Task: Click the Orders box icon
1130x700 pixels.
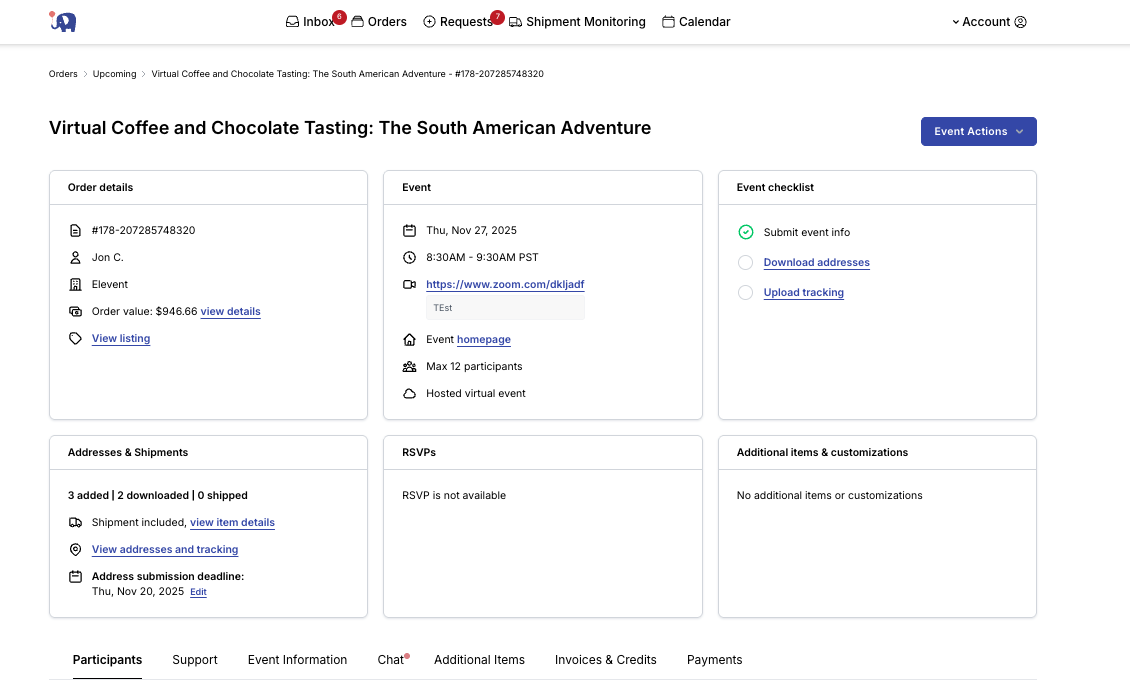Action: [x=357, y=22]
